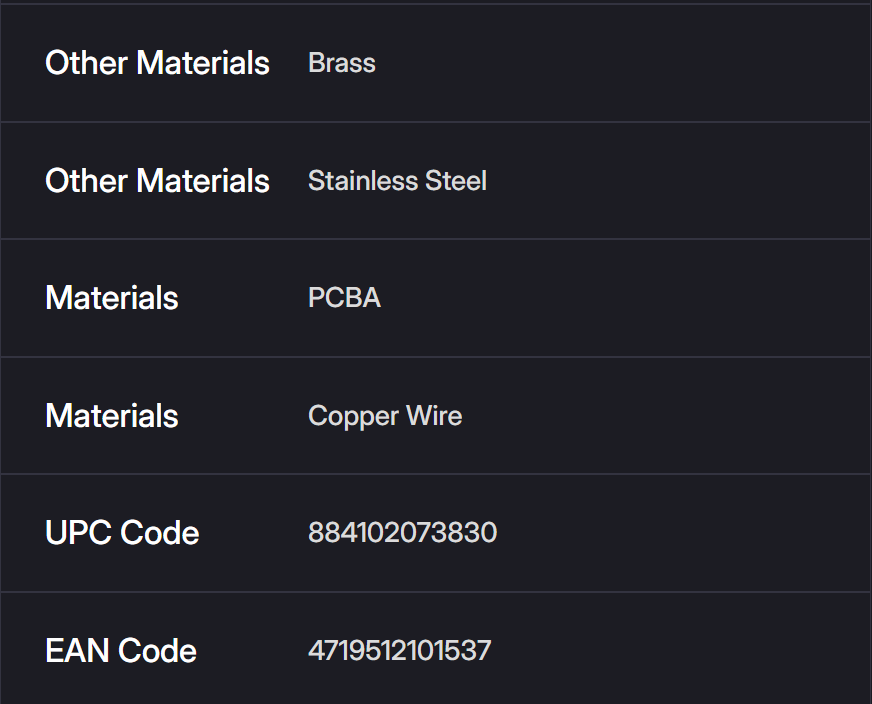Viewport: 872px width, 704px height.
Task: Select the Stainless Steel value text
Action: (397, 181)
